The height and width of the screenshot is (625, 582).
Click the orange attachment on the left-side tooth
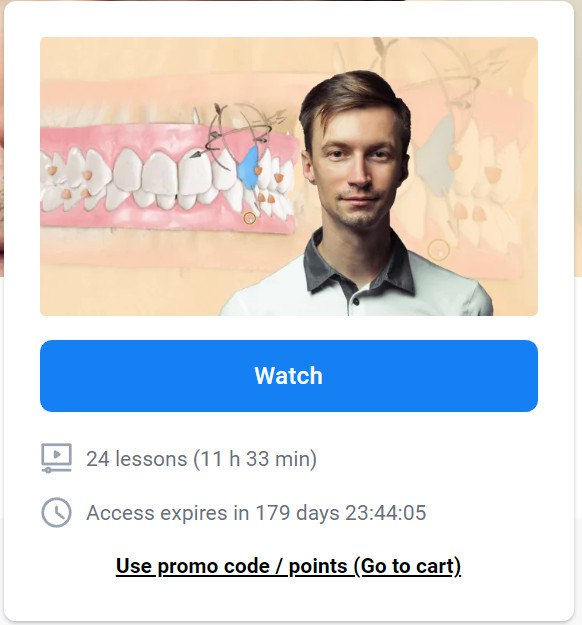(x=53, y=171)
